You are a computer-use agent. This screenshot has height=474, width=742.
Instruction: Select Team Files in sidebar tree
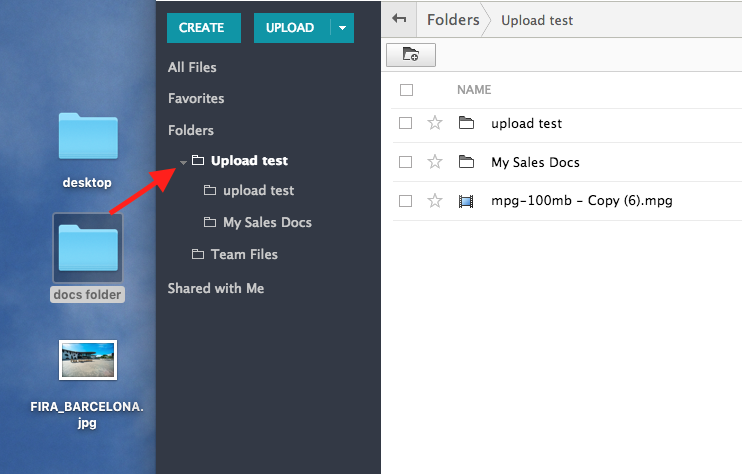point(244,254)
